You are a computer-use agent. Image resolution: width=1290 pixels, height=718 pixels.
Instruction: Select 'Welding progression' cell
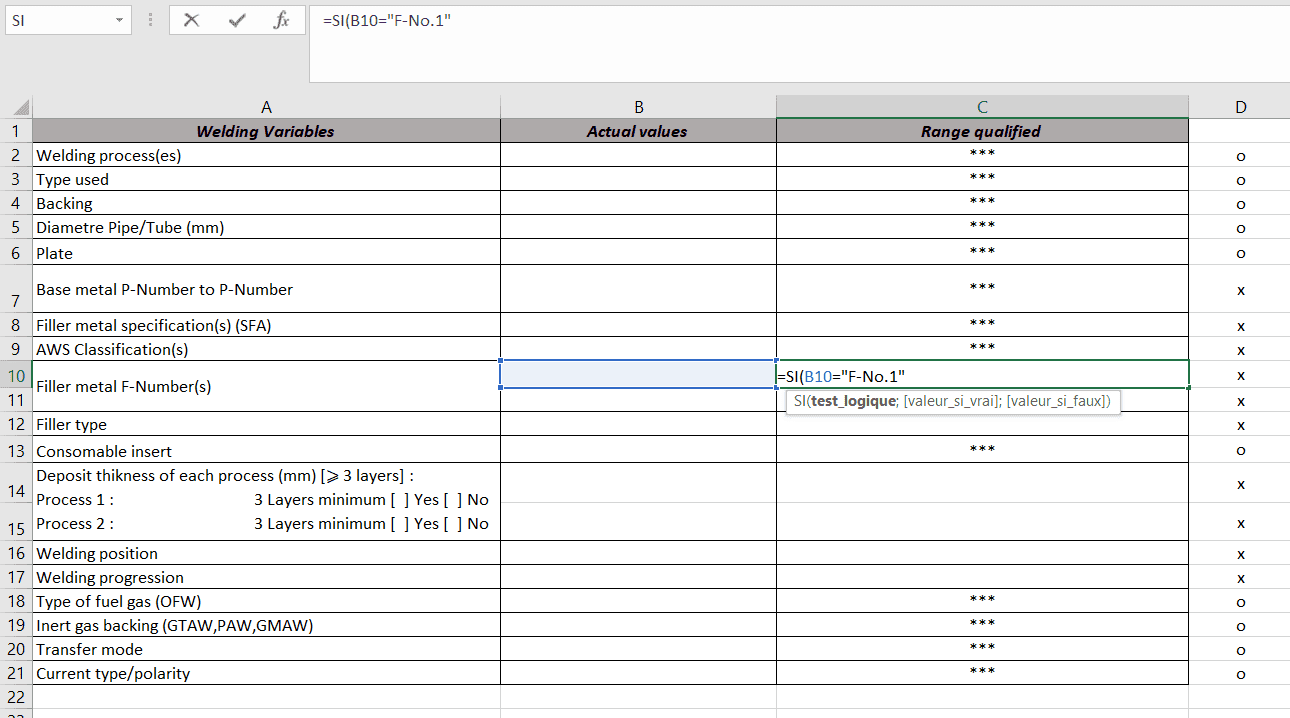click(266, 577)
